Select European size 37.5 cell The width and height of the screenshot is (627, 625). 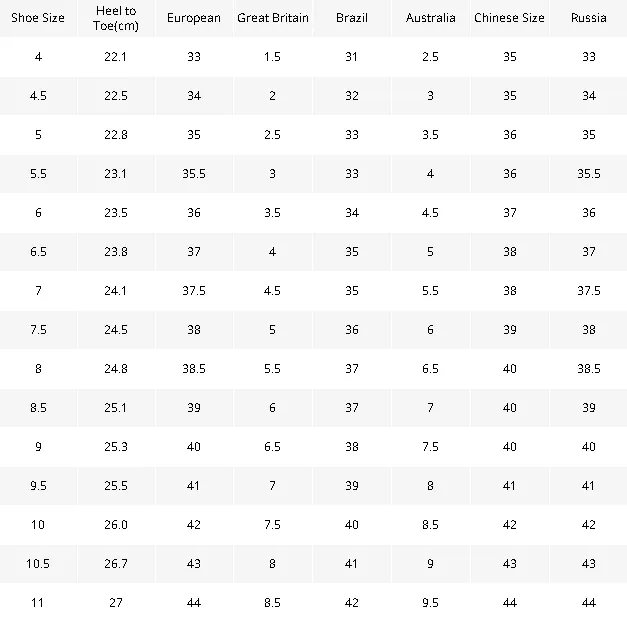tap(194, 291)
